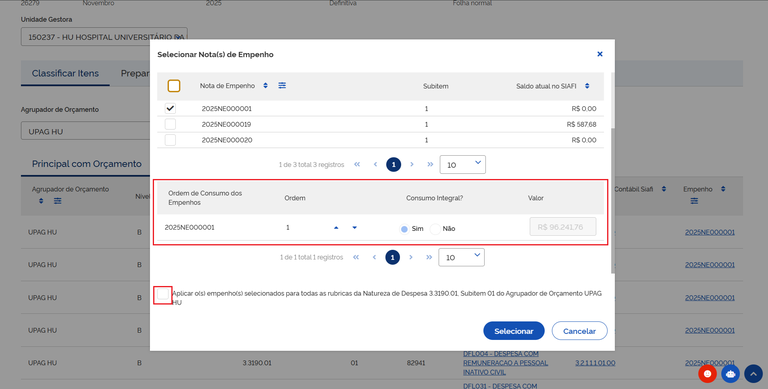Viewport: 768px width, 389px height.
Task: Select page 1 of consumo order list
Action: coord(392,257)
